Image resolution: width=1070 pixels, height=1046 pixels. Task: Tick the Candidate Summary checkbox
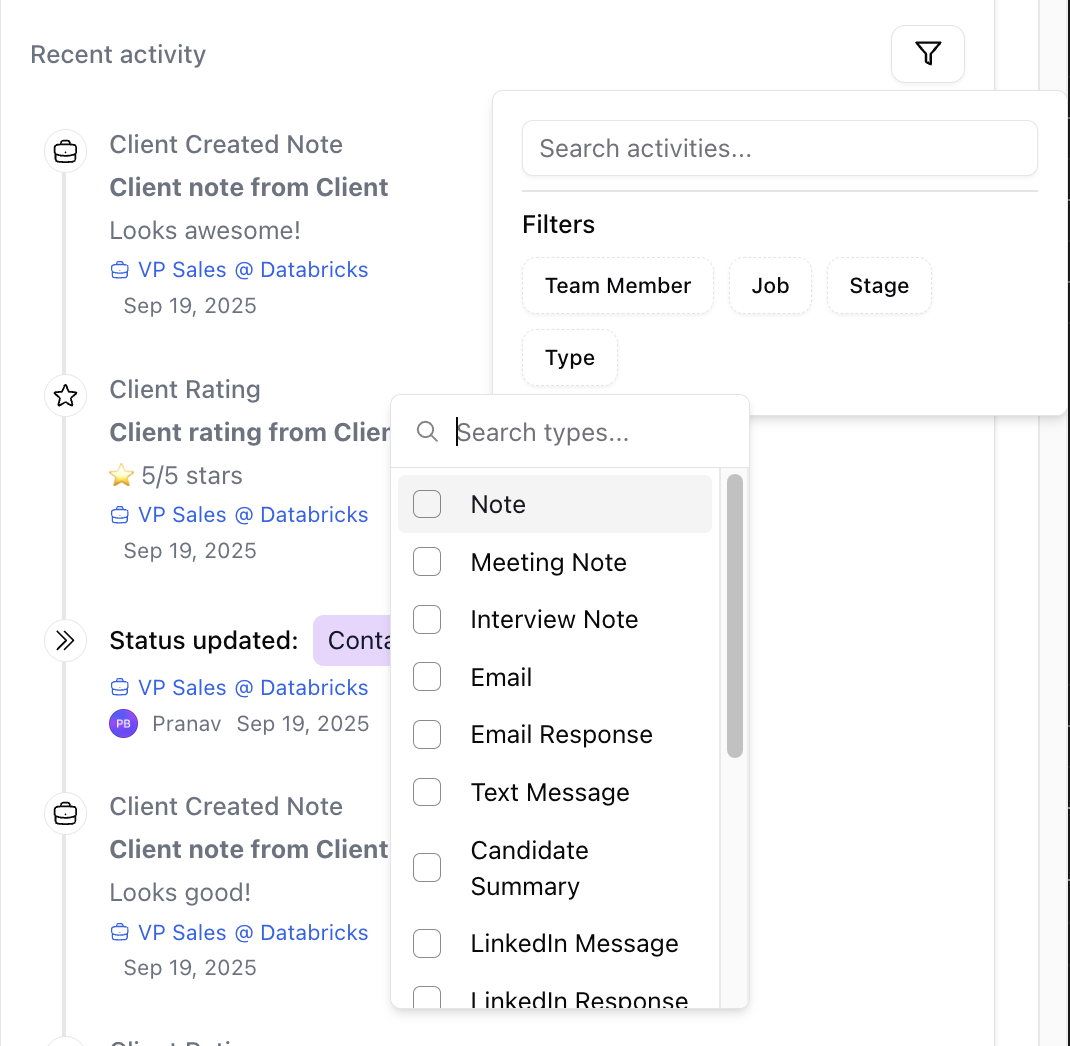point(427,868)
